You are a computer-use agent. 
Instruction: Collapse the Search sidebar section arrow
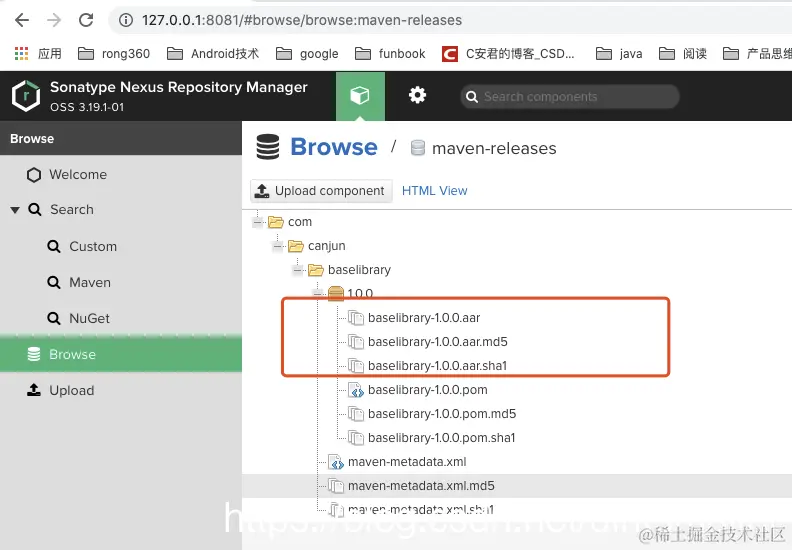[x=15, y=210]
